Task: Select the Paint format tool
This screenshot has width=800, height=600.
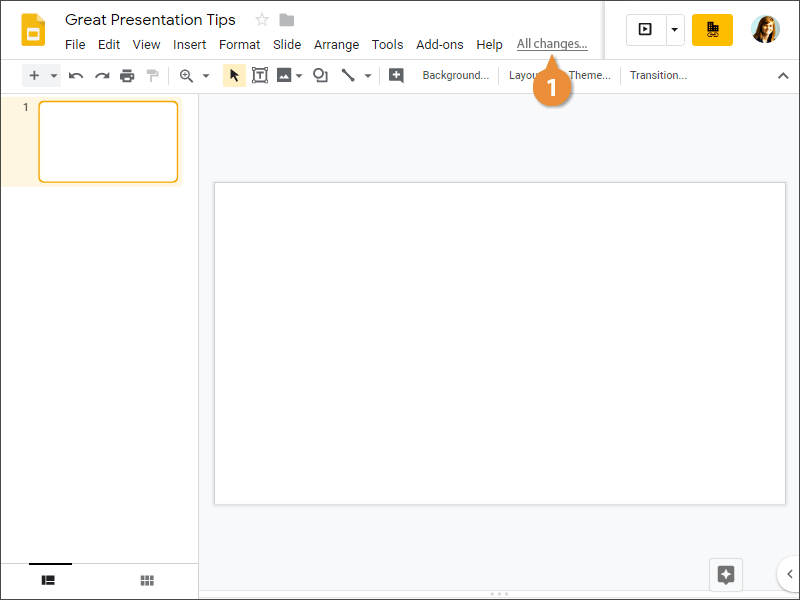Action: 152,75
